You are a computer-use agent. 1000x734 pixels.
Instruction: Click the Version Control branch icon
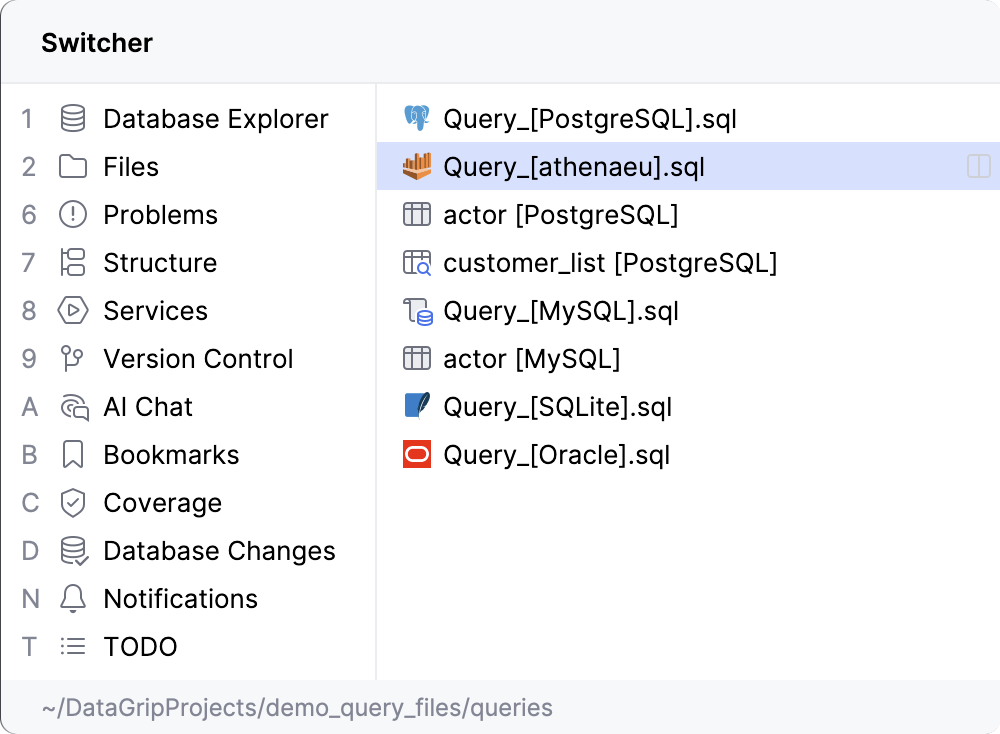pyautogui.click(x=73, y=359)
